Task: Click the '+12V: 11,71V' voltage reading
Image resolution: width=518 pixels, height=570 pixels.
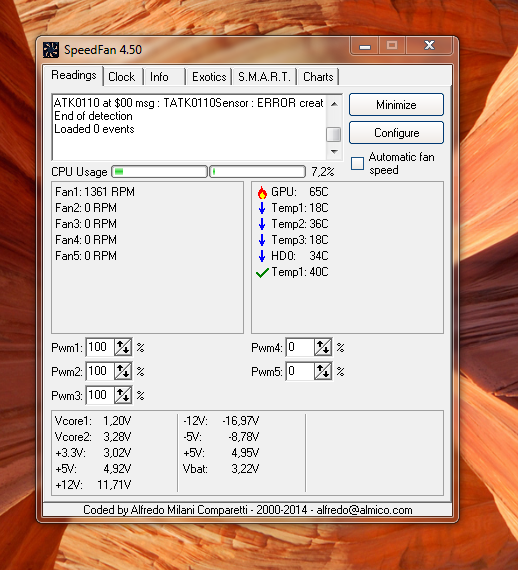Action: pyautogui.click(x=93, y=485)
